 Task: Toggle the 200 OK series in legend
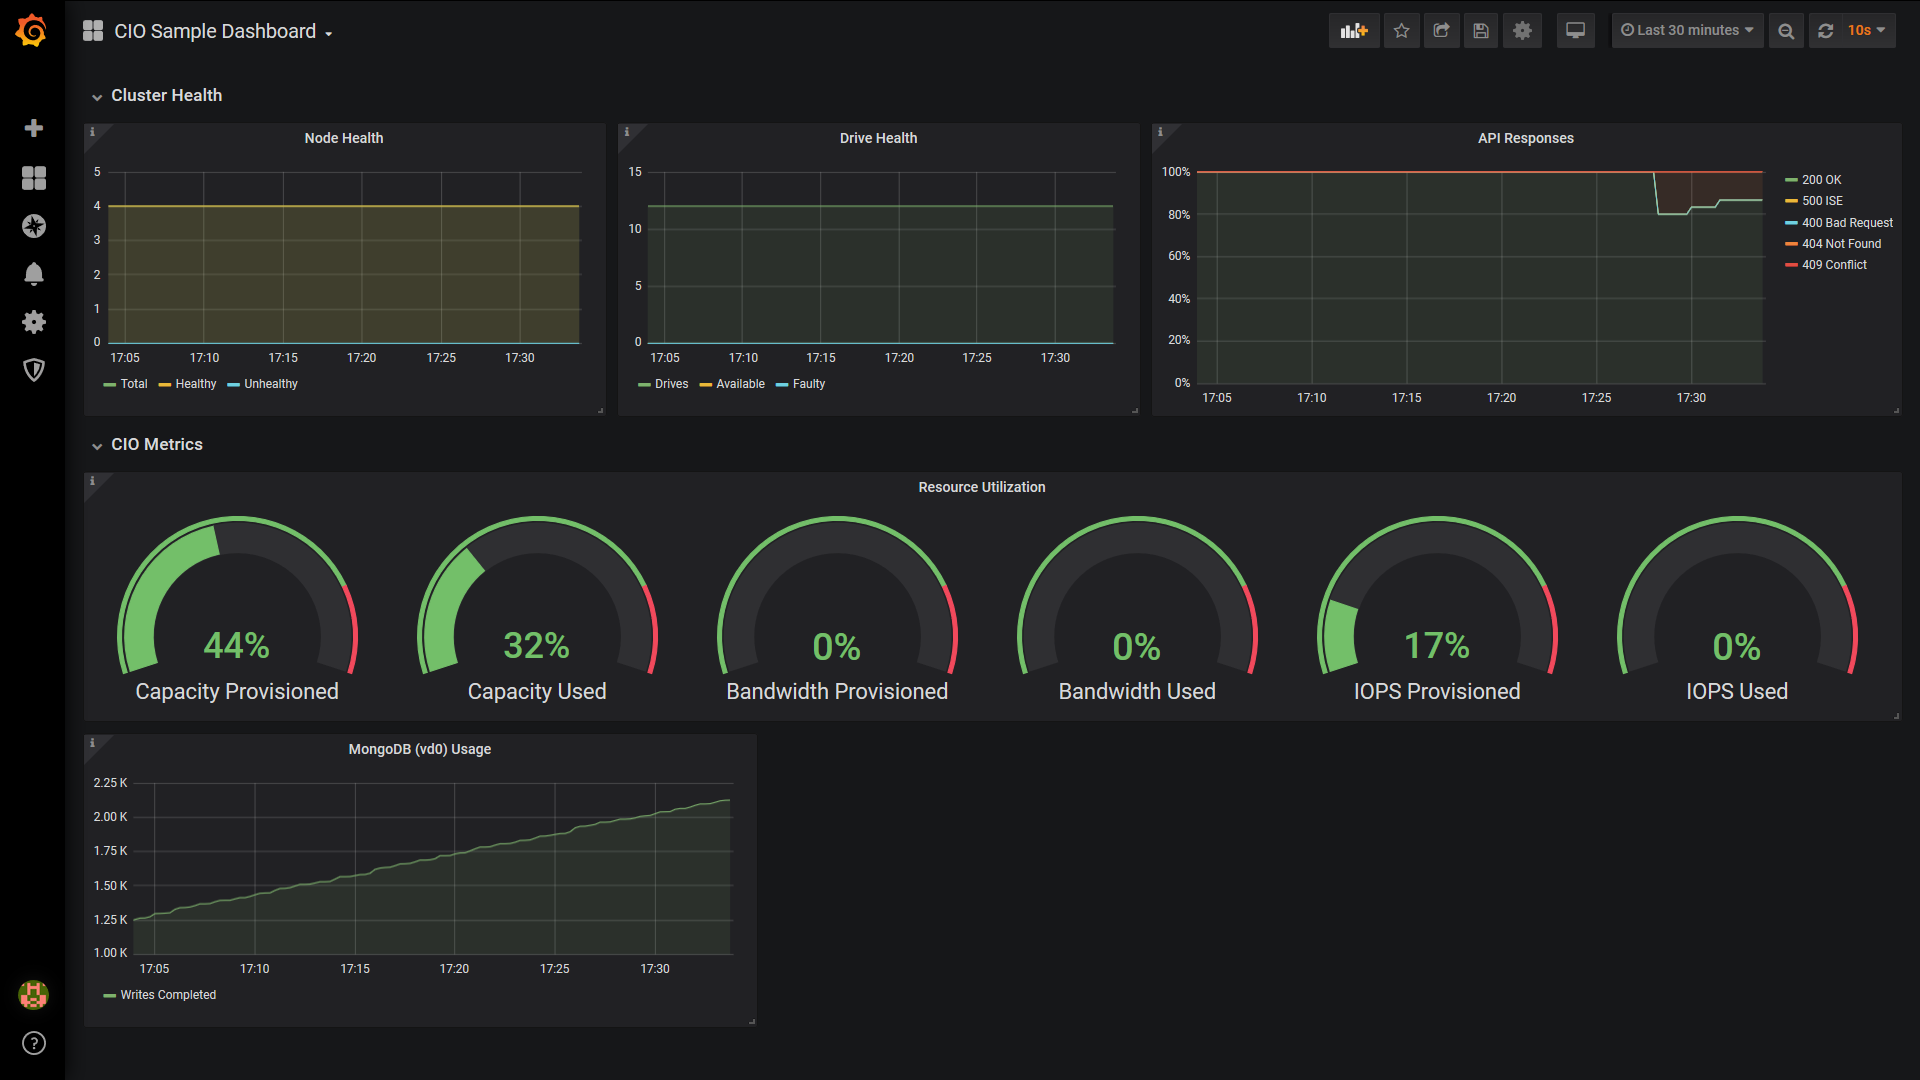(1821, 180)
